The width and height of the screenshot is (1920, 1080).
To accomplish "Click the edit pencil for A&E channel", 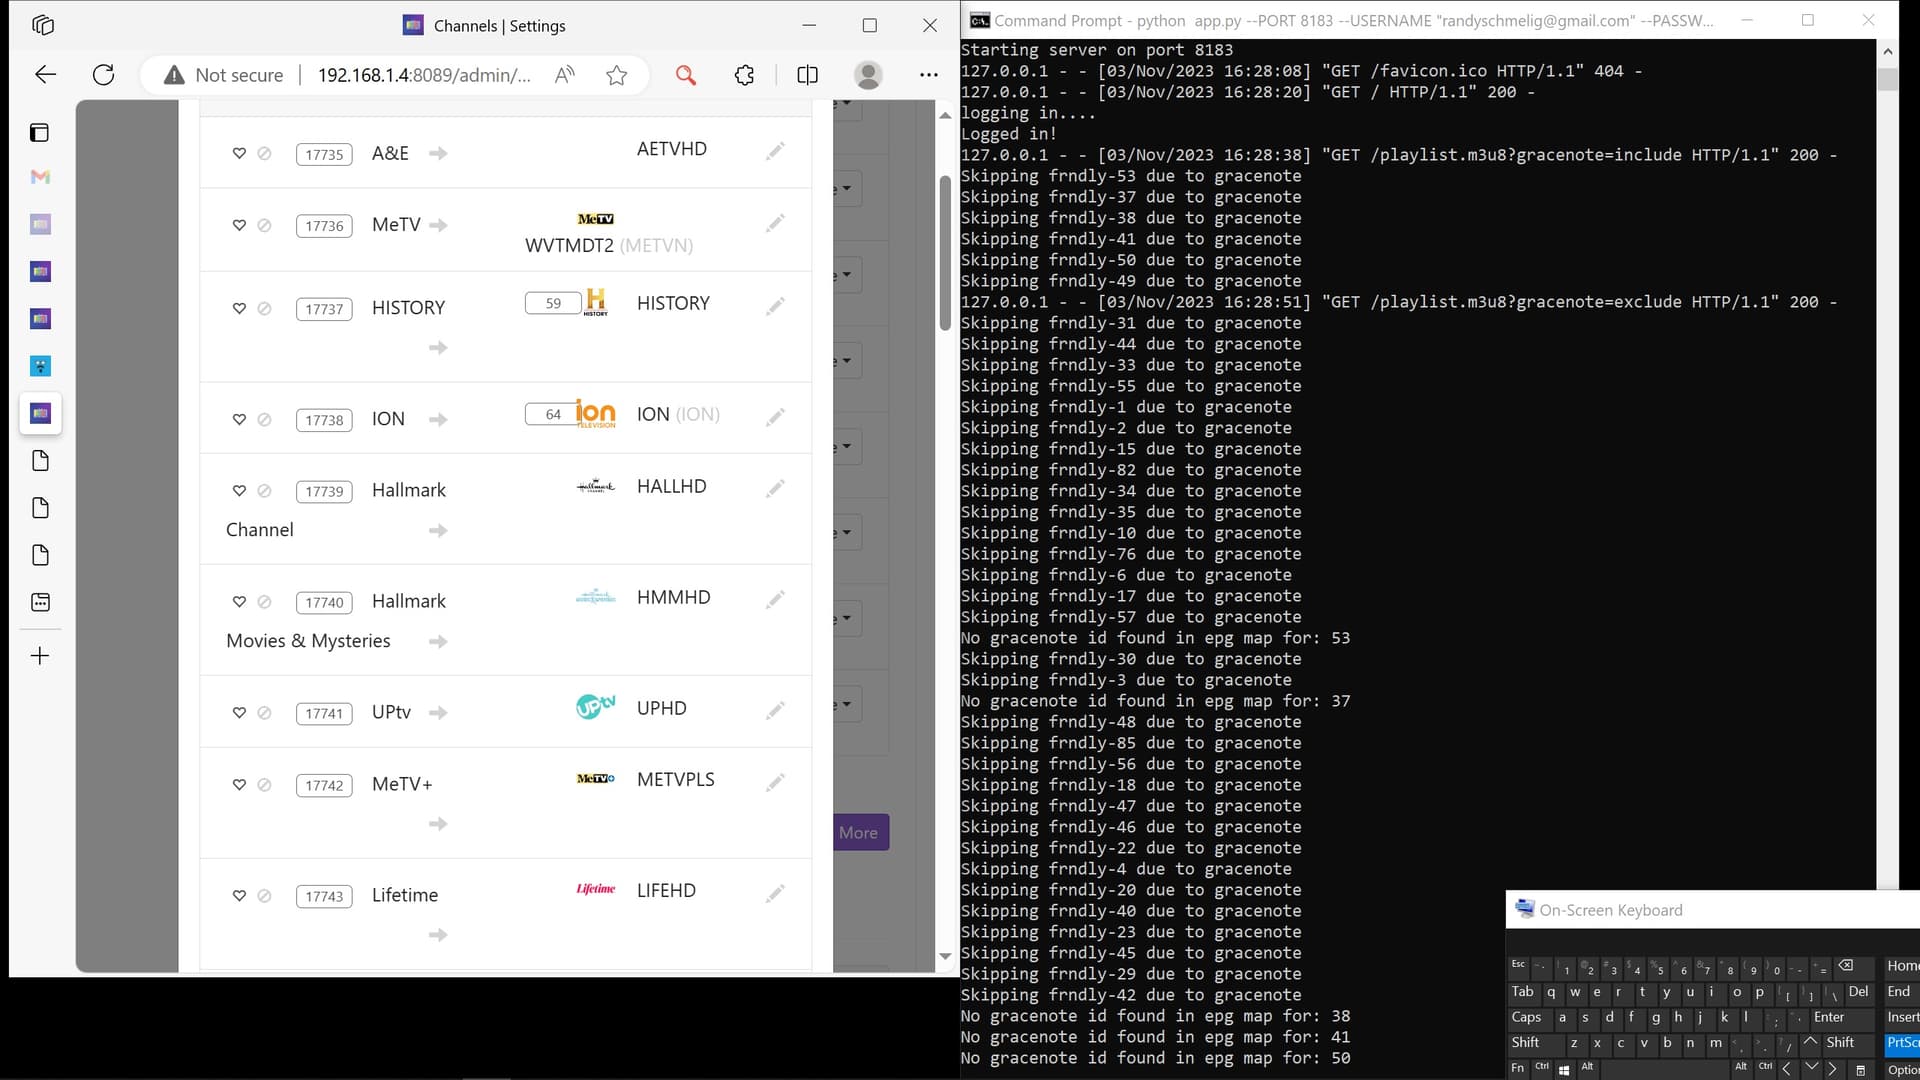I will pyautogui.click(x=775, y=151).
